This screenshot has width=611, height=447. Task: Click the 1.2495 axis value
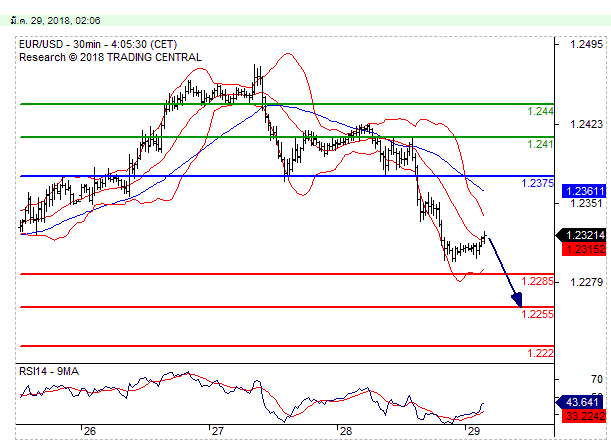(586, 44)
